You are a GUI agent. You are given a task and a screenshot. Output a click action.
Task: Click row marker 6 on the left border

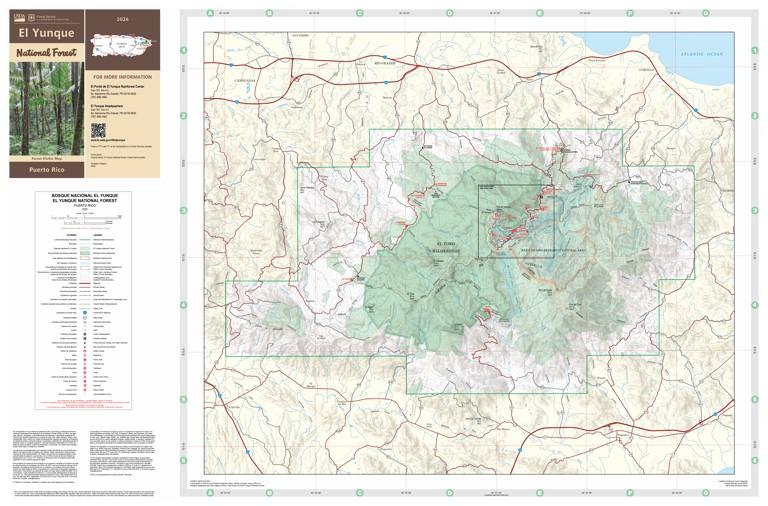tap(184, 460)
